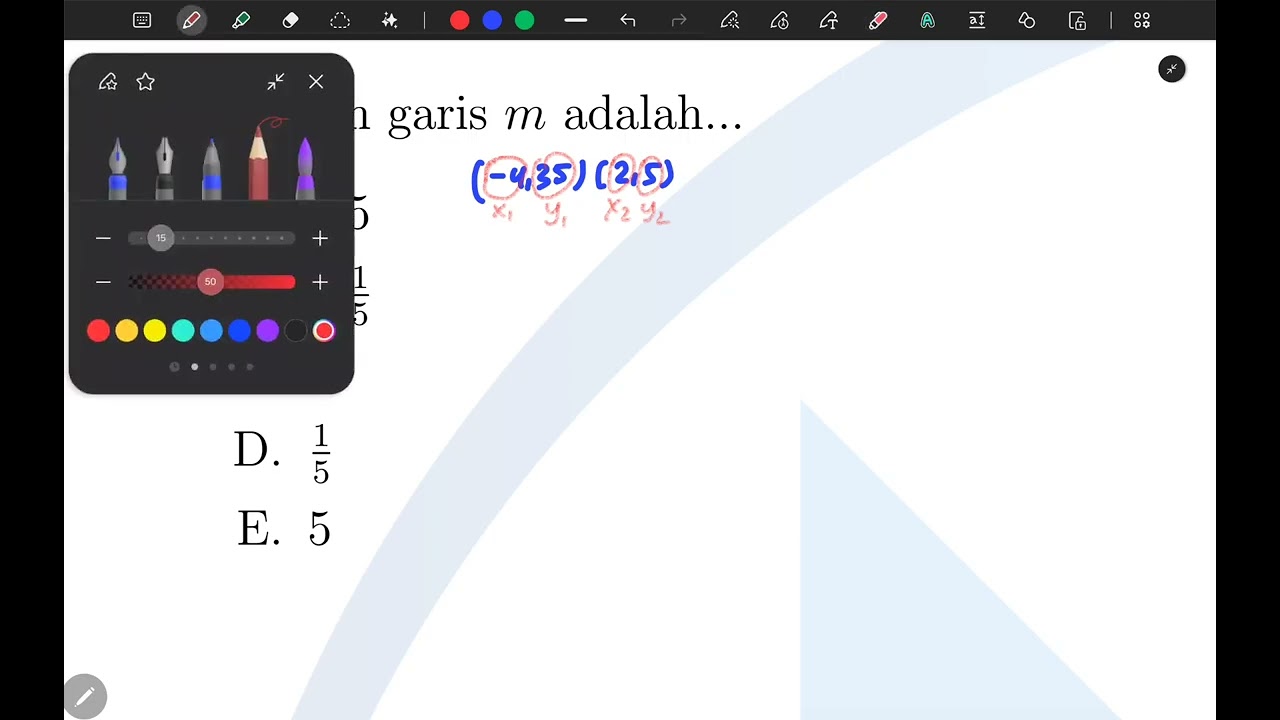Screen dimensions: 1280x720
Task: Open the shapes tool
Action: tap(1027, 20)
